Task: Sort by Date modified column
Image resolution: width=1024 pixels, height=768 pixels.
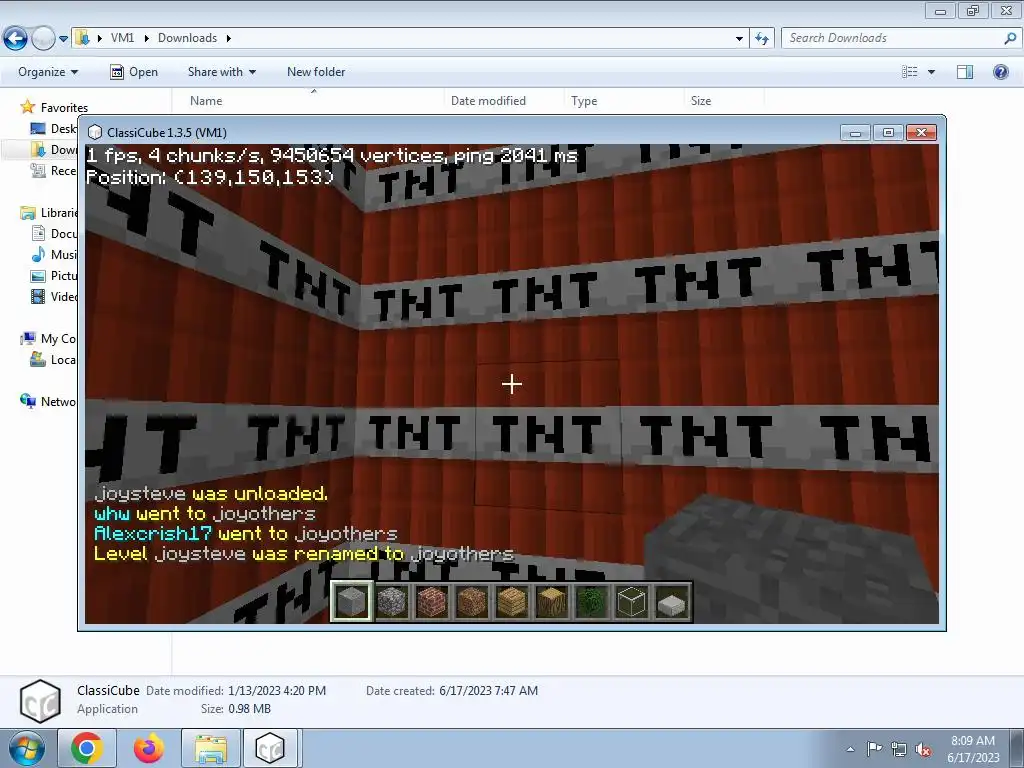Action: click(x=504, y=101)
